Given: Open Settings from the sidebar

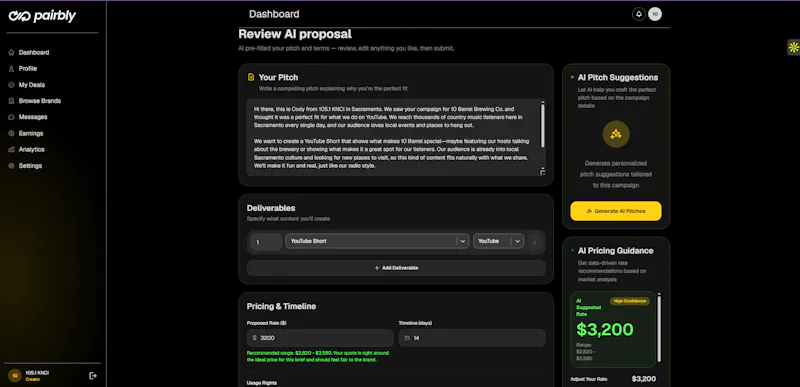Looking at the screenshot, I should [30, 166].
